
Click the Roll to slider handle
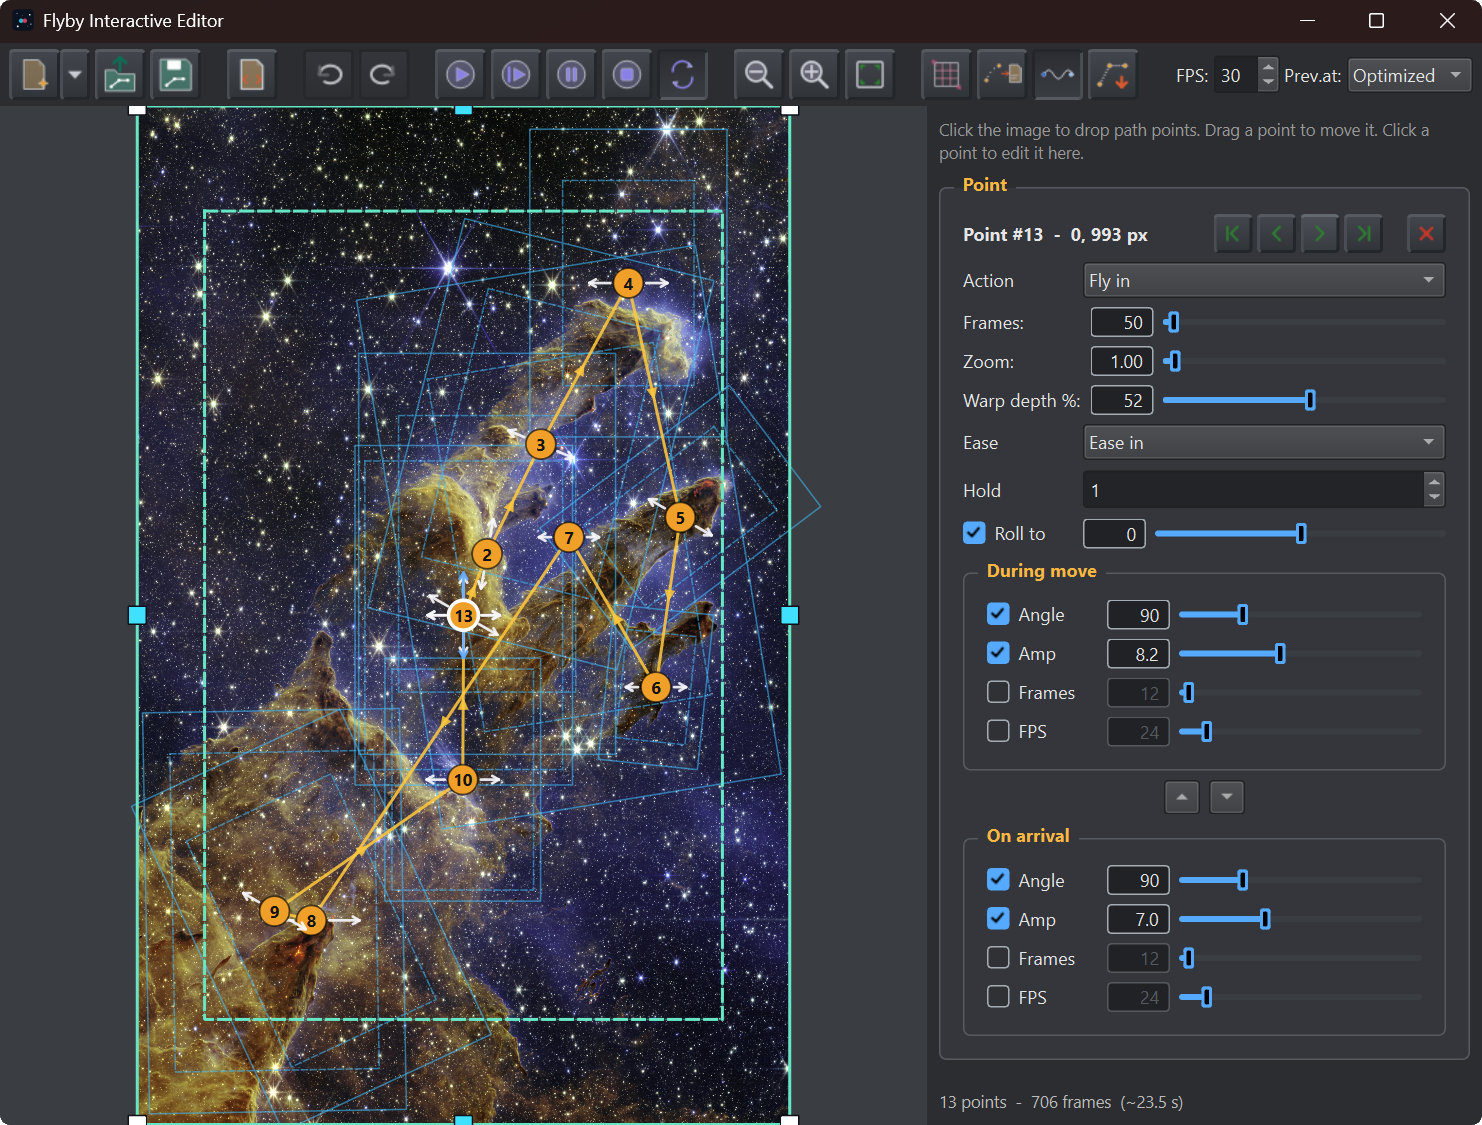click(1301, 533)
